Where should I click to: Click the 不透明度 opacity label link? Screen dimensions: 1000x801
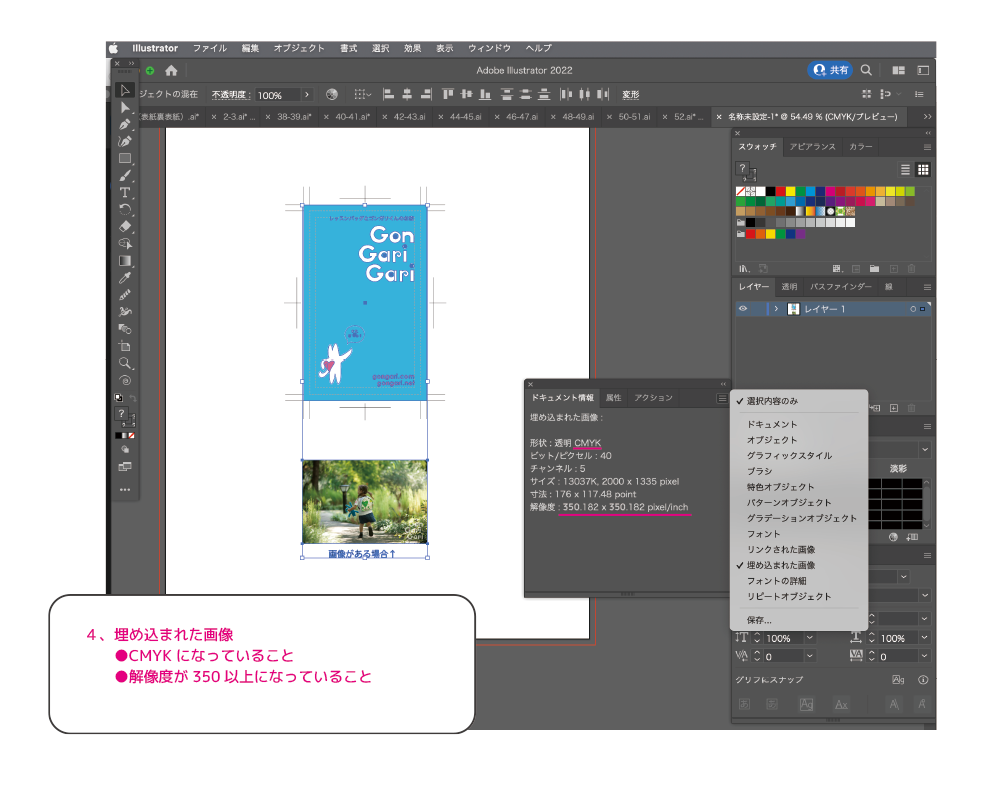click(231, 94)
